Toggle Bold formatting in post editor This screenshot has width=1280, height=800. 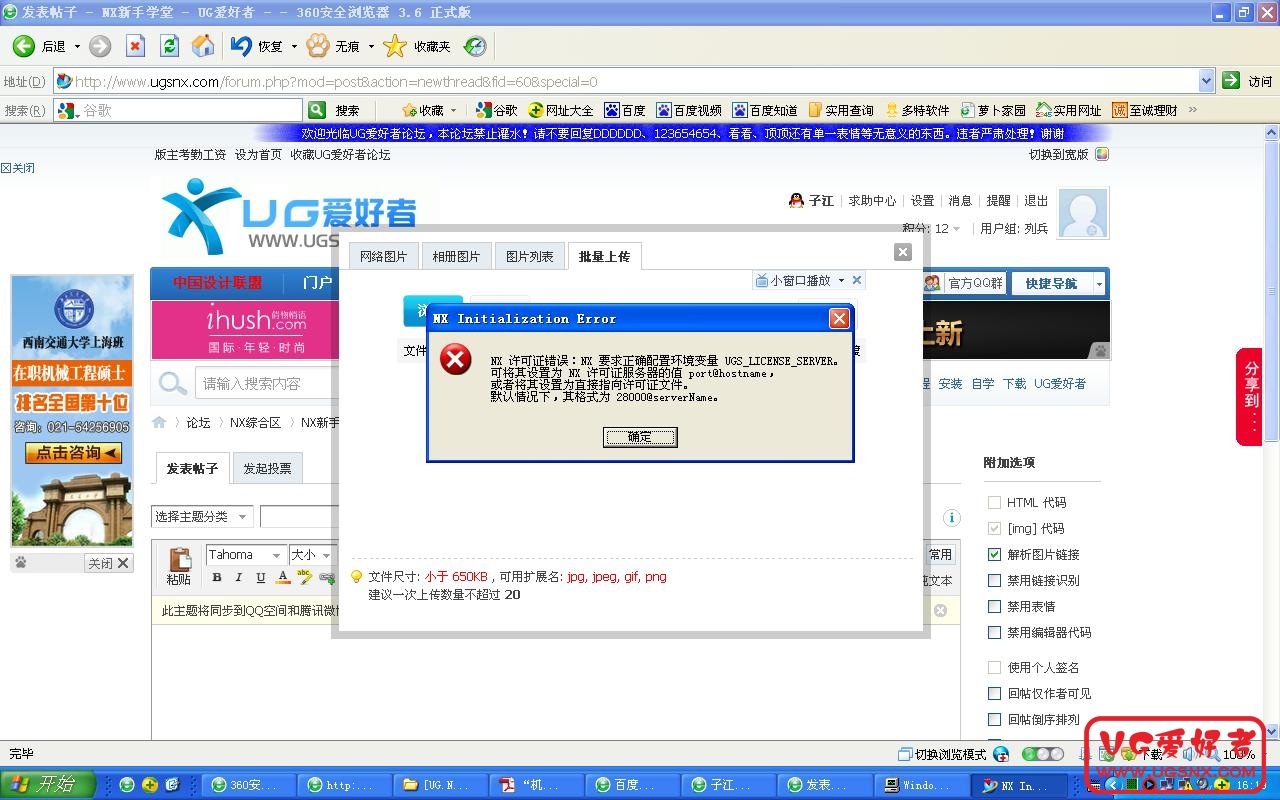tap(217, 577)
